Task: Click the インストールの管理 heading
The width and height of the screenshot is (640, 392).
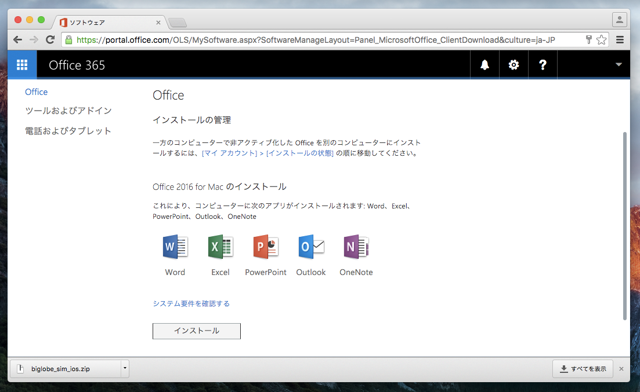Action: tap(192, 120)
